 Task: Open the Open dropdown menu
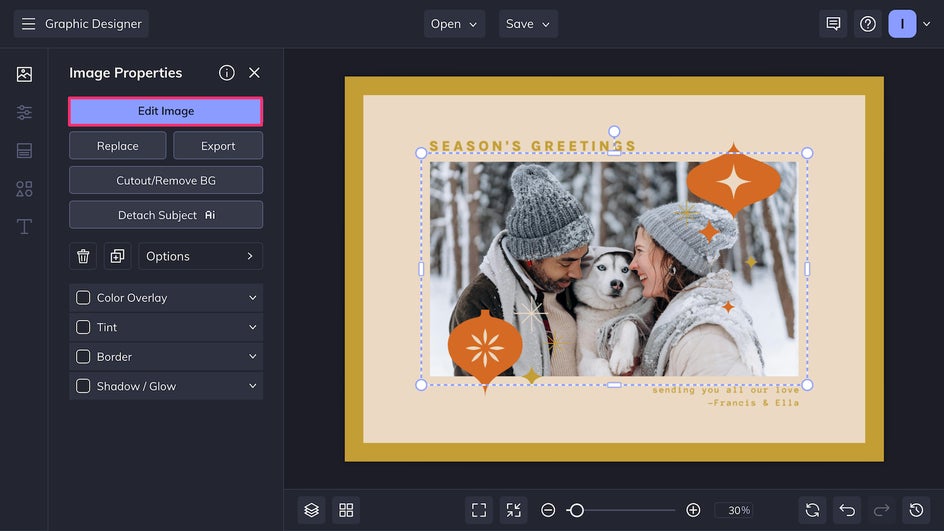[x=454, y=24]
